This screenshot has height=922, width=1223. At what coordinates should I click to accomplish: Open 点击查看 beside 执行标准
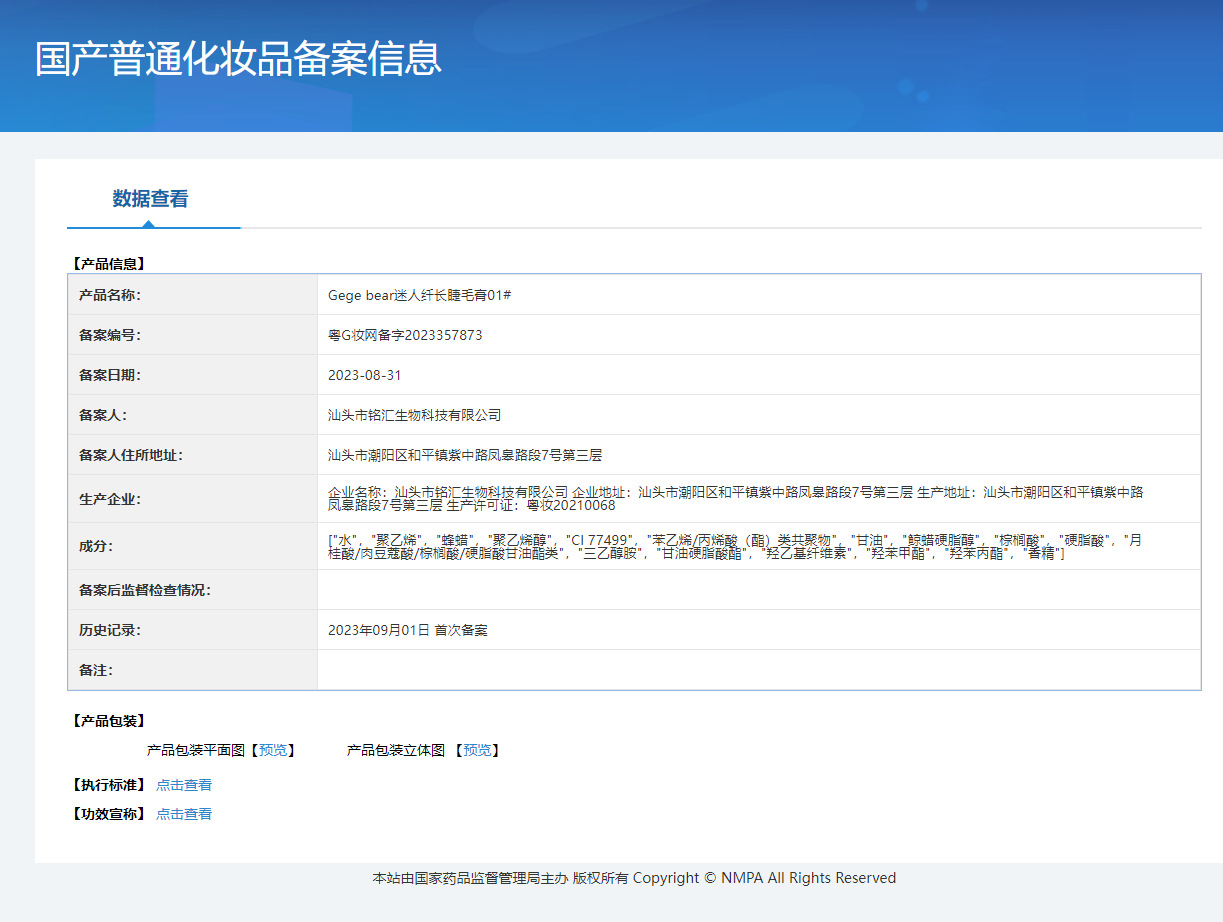point(184,785)
